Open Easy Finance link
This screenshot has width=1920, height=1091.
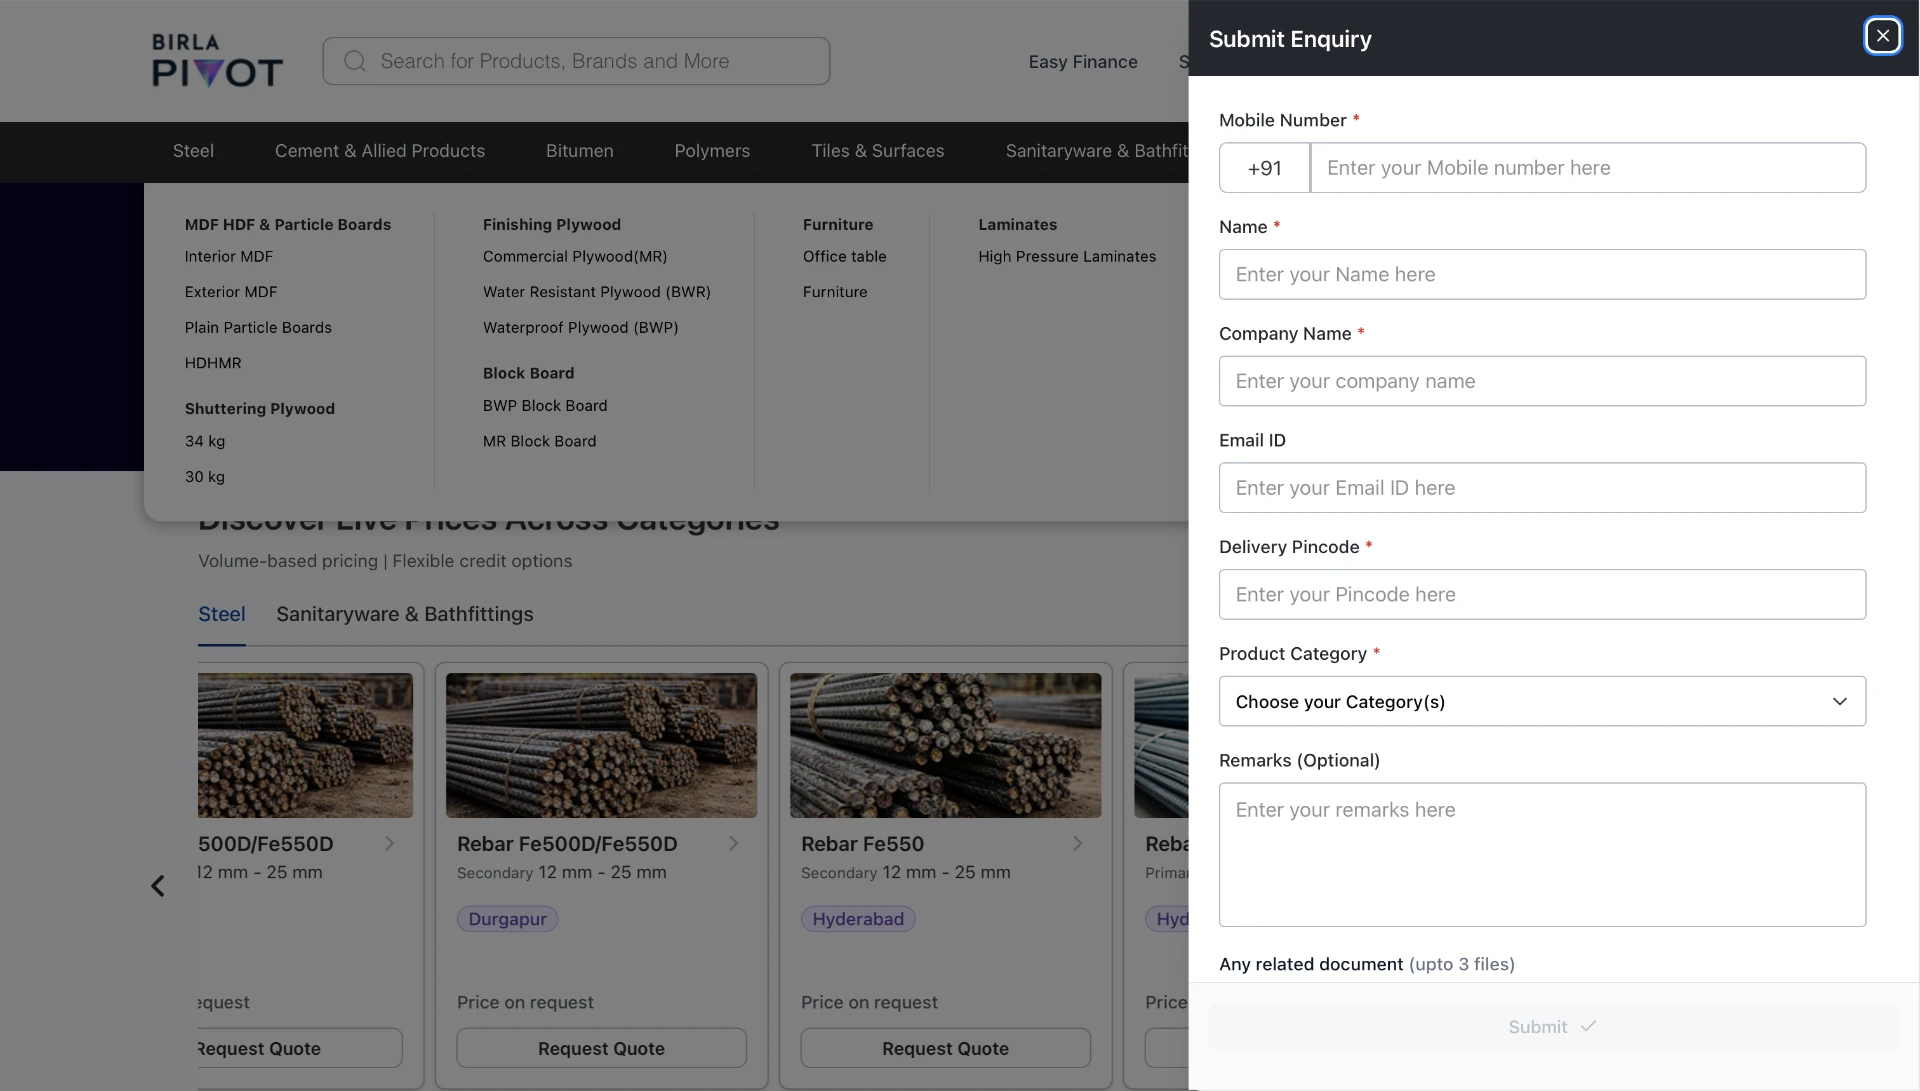tap(1083, 62)
